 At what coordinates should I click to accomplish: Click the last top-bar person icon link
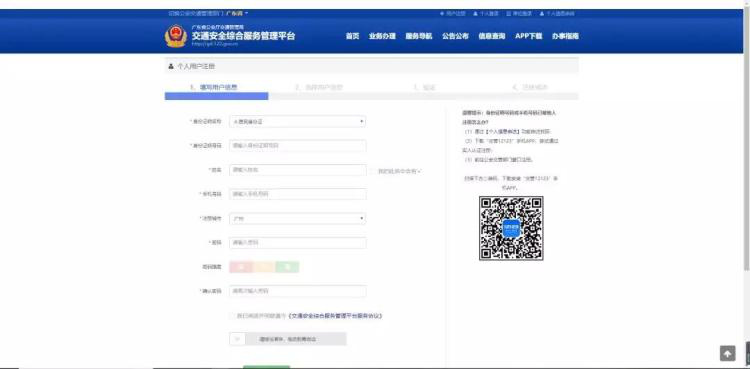click(557, 13)
